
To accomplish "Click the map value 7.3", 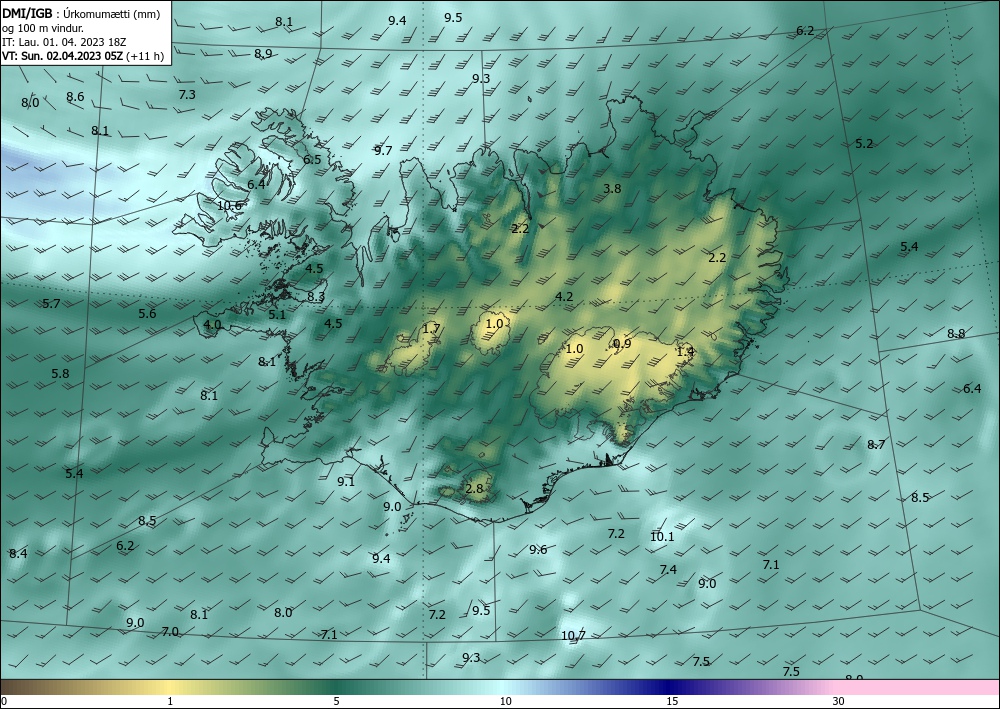I will 187,94.
